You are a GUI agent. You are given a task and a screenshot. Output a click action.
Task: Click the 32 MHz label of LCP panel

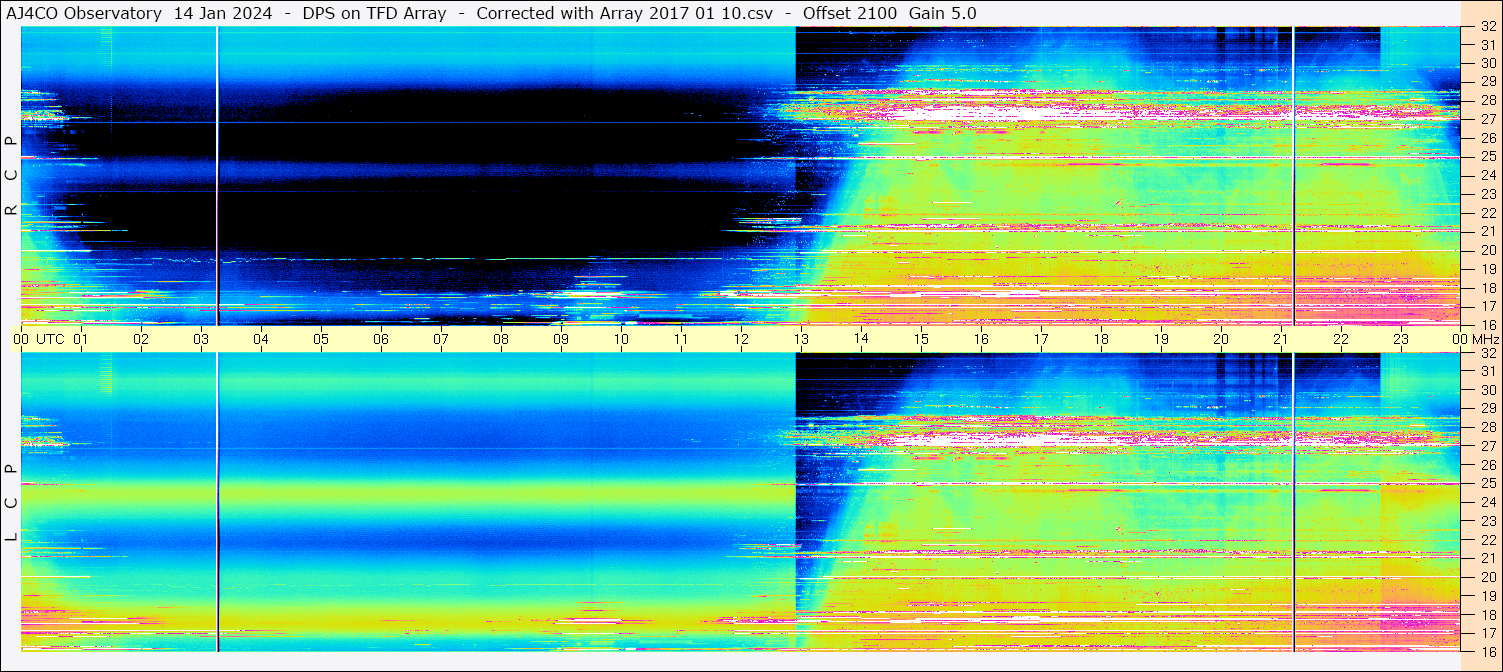(x=1488, y=353)
